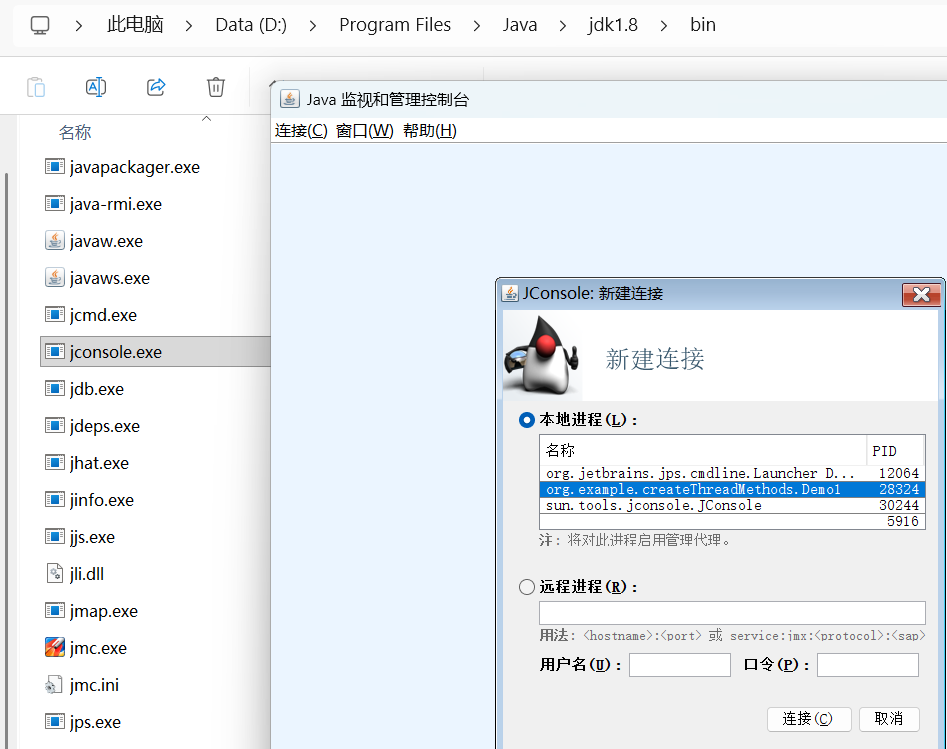The image size is (947, 749).
Task: Select org.jetbrains.jps.cmdline.Launcher process row
Action: coord(732,473)
